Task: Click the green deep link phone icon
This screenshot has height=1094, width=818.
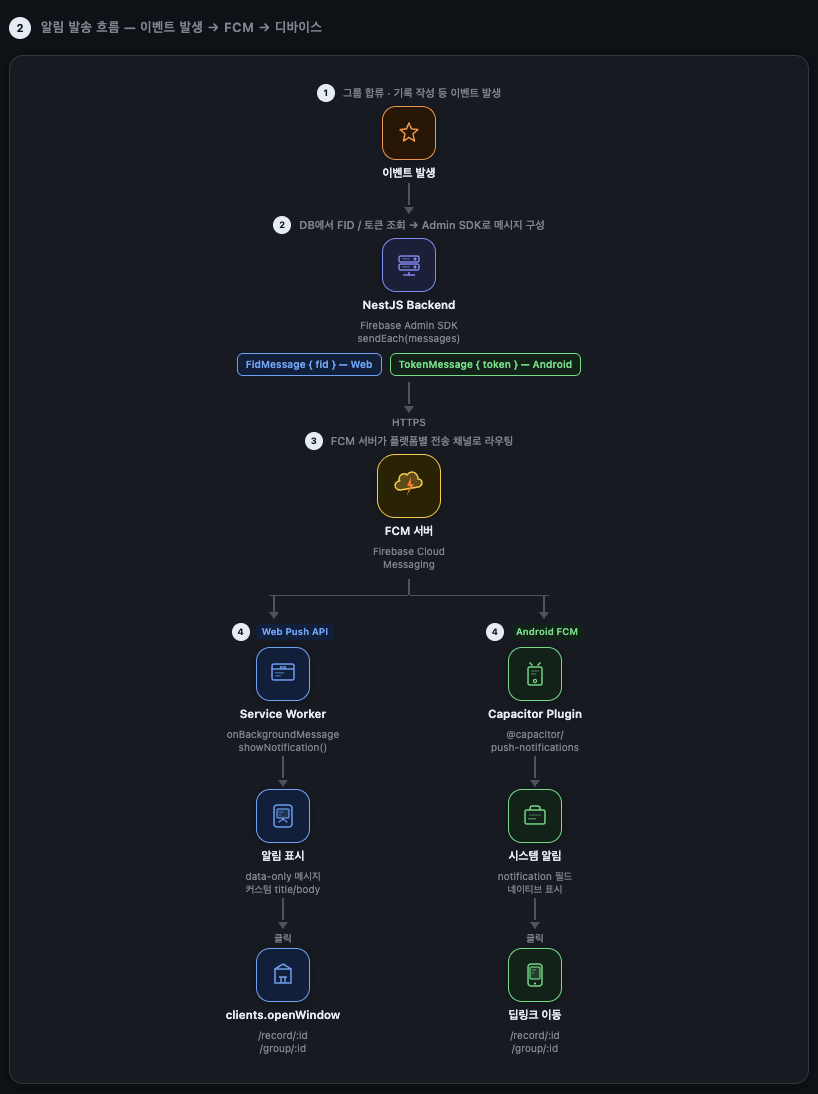Action: tap(535, 975)
